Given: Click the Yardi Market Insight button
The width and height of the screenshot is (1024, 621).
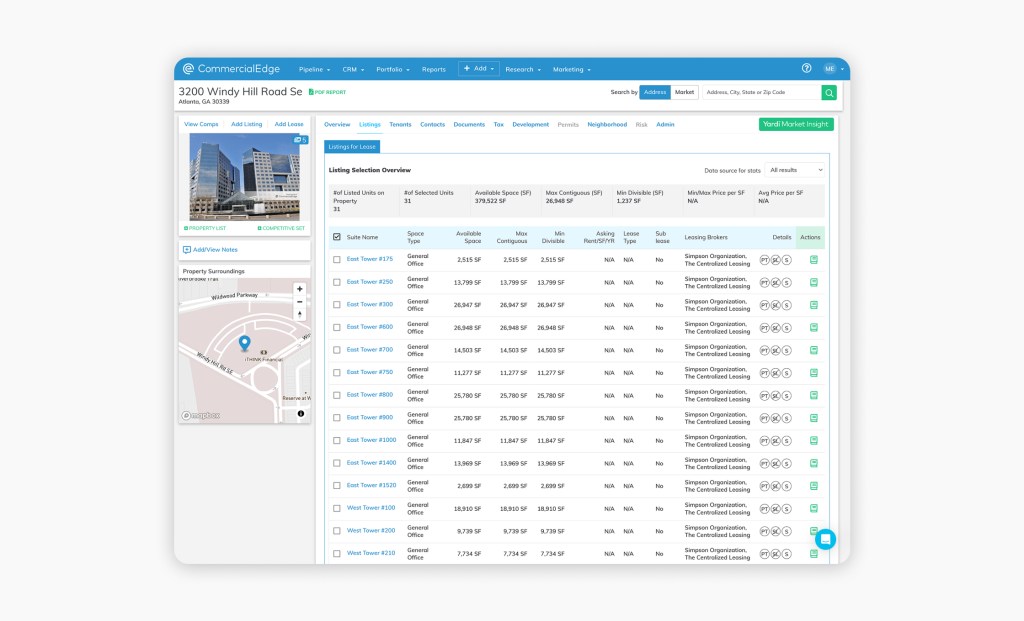Looking at the screenshot, I should tap(796, 124).
